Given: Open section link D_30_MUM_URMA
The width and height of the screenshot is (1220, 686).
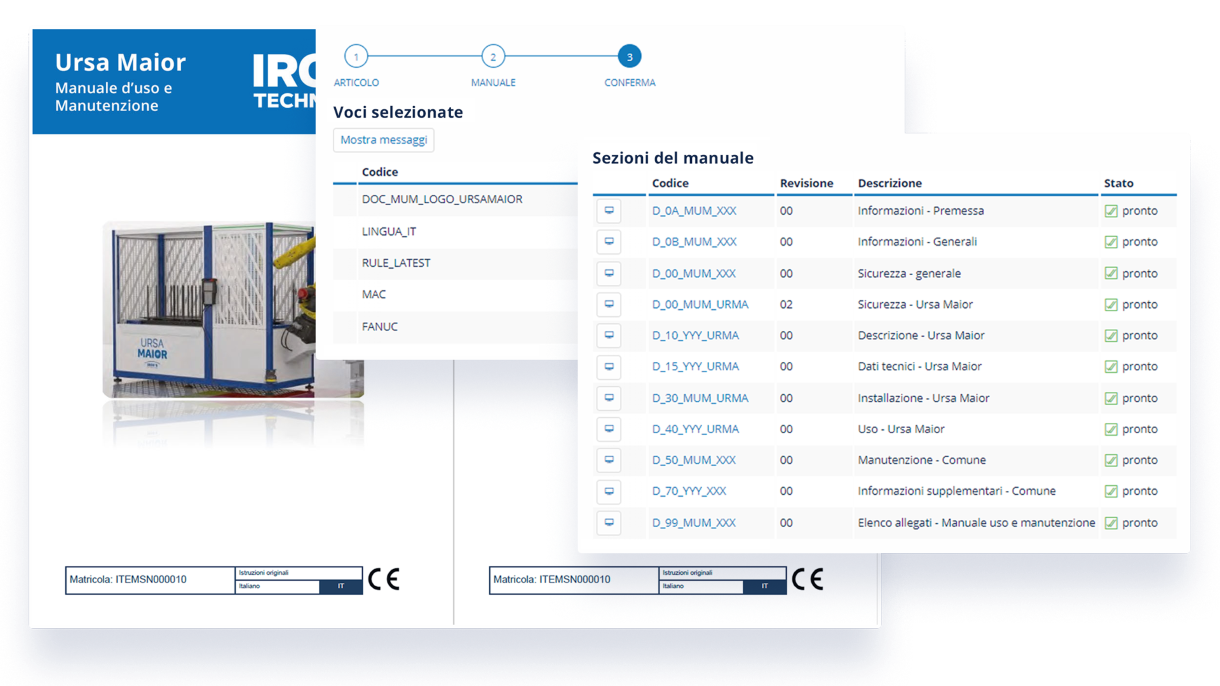Looking at the screenshot, I should 700,398.
